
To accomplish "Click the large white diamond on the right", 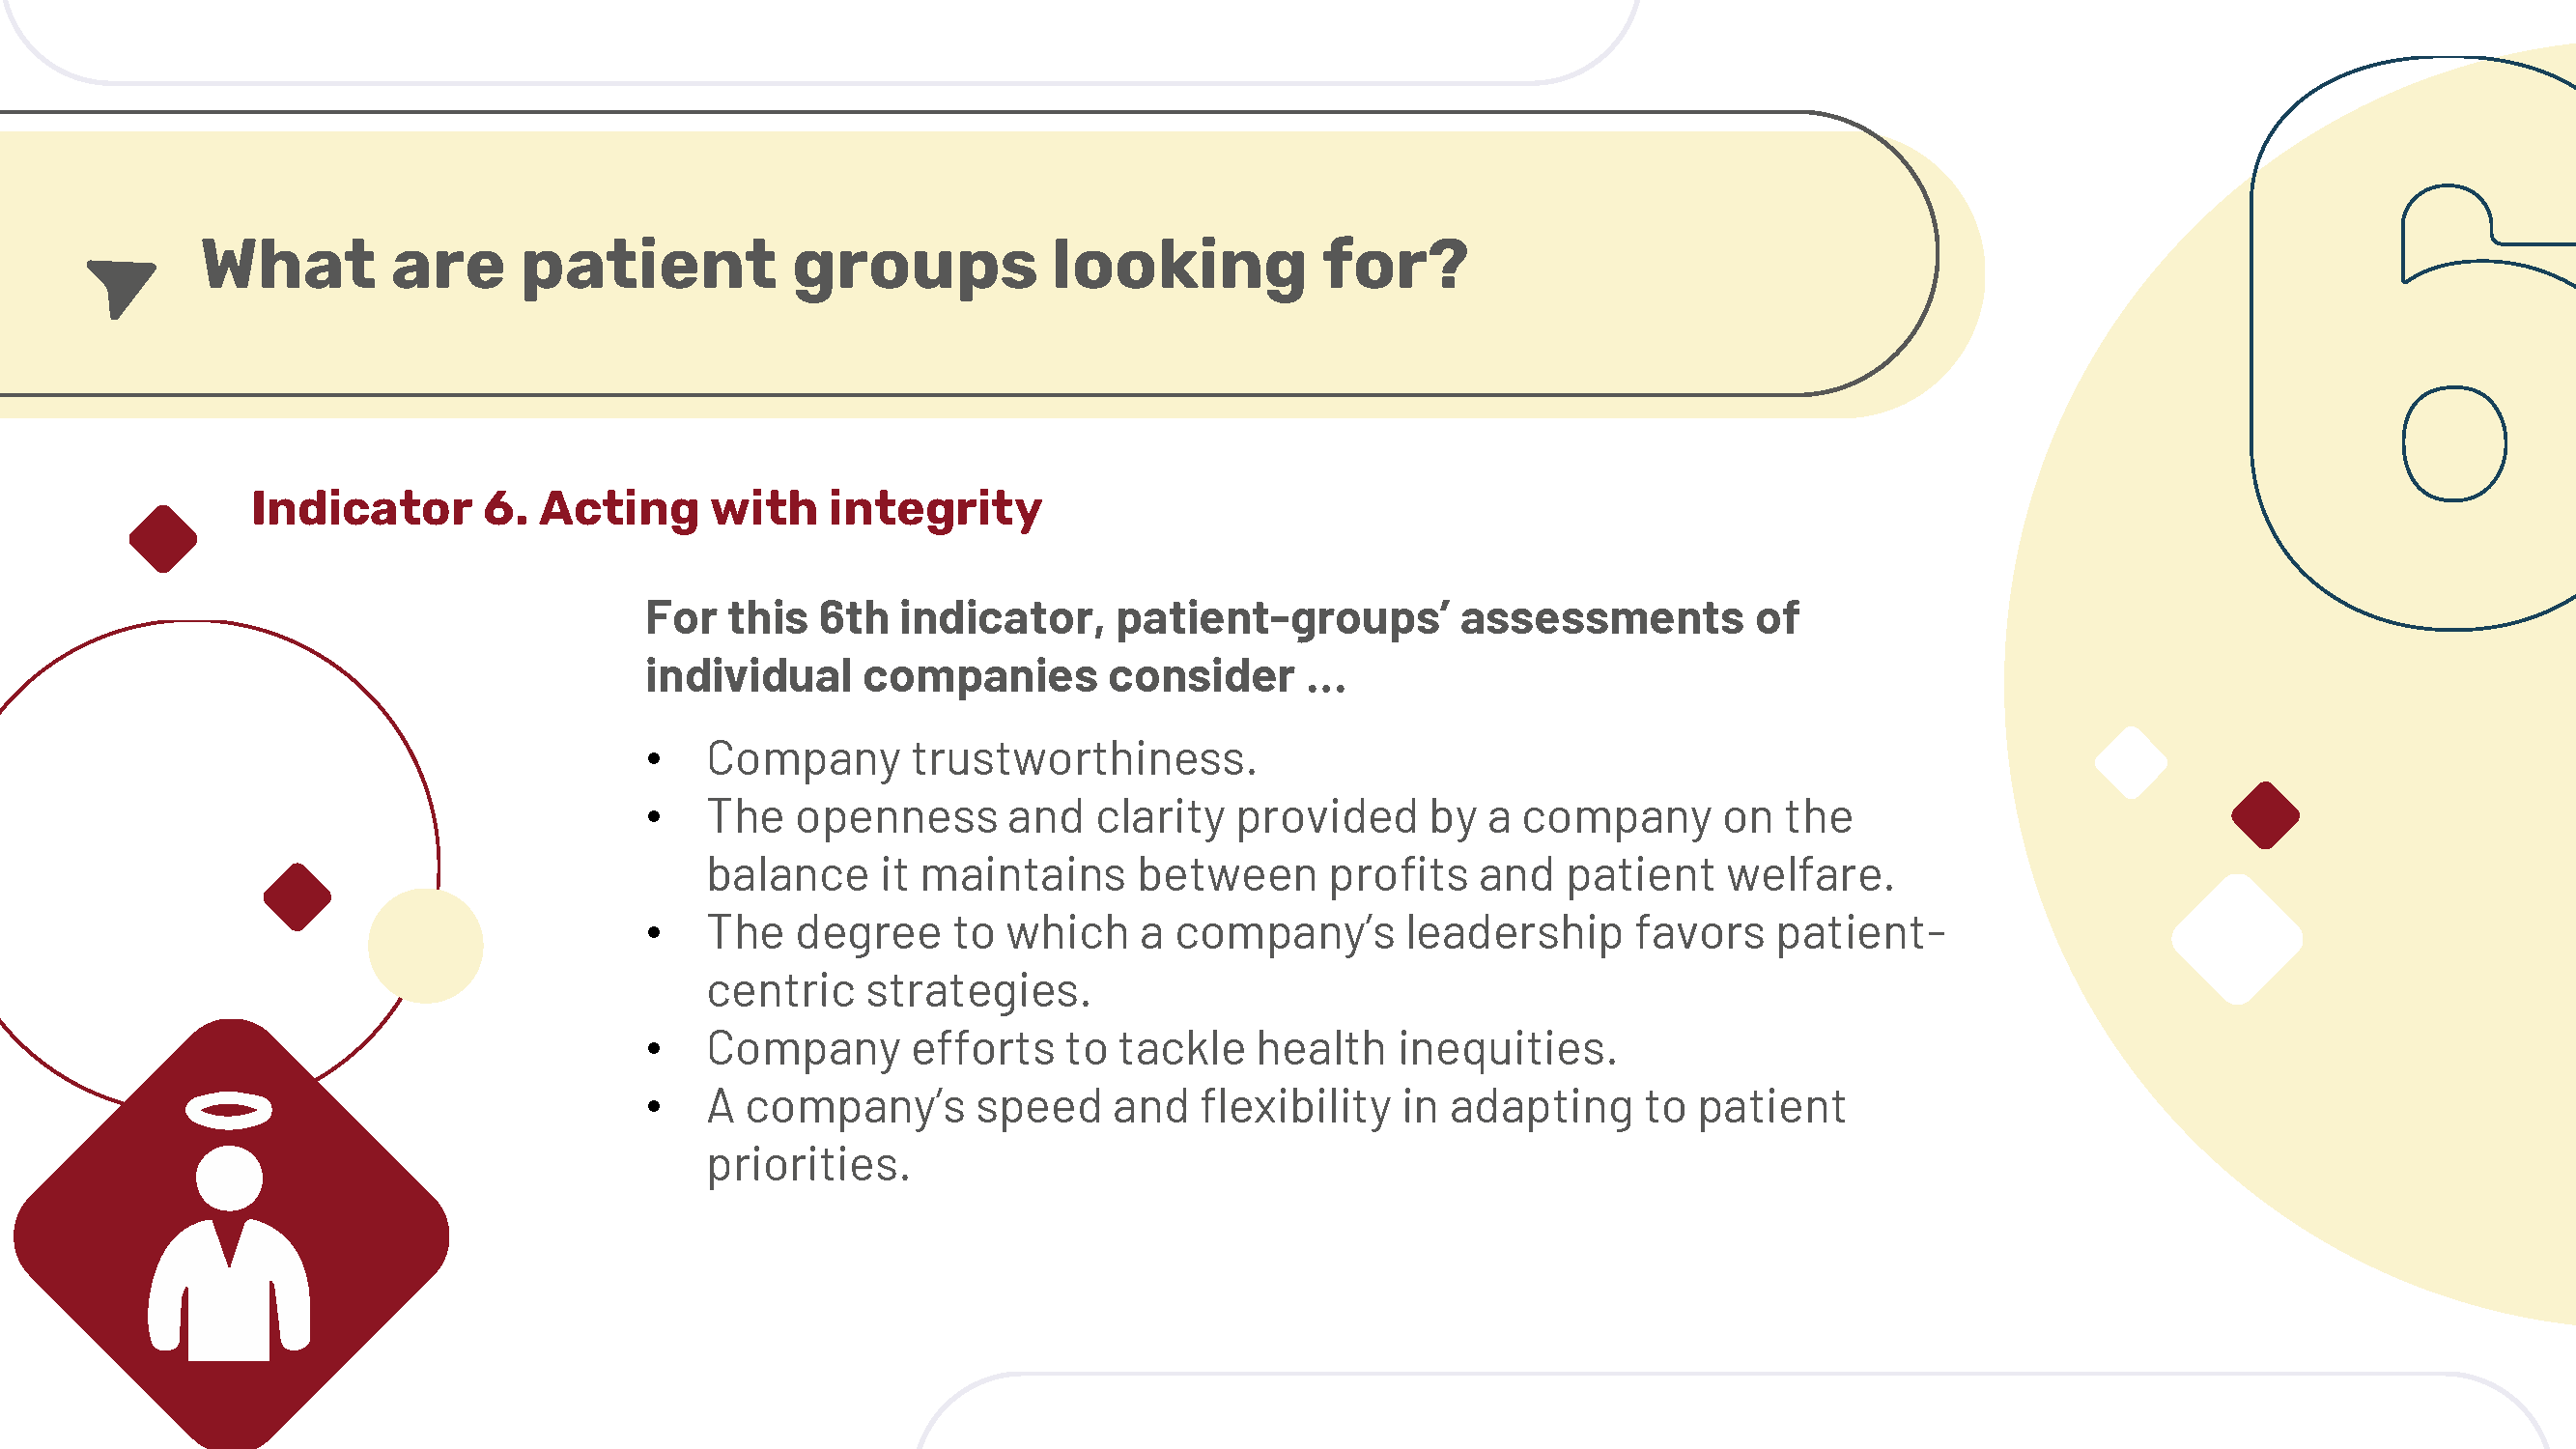I will (2237, 939).
